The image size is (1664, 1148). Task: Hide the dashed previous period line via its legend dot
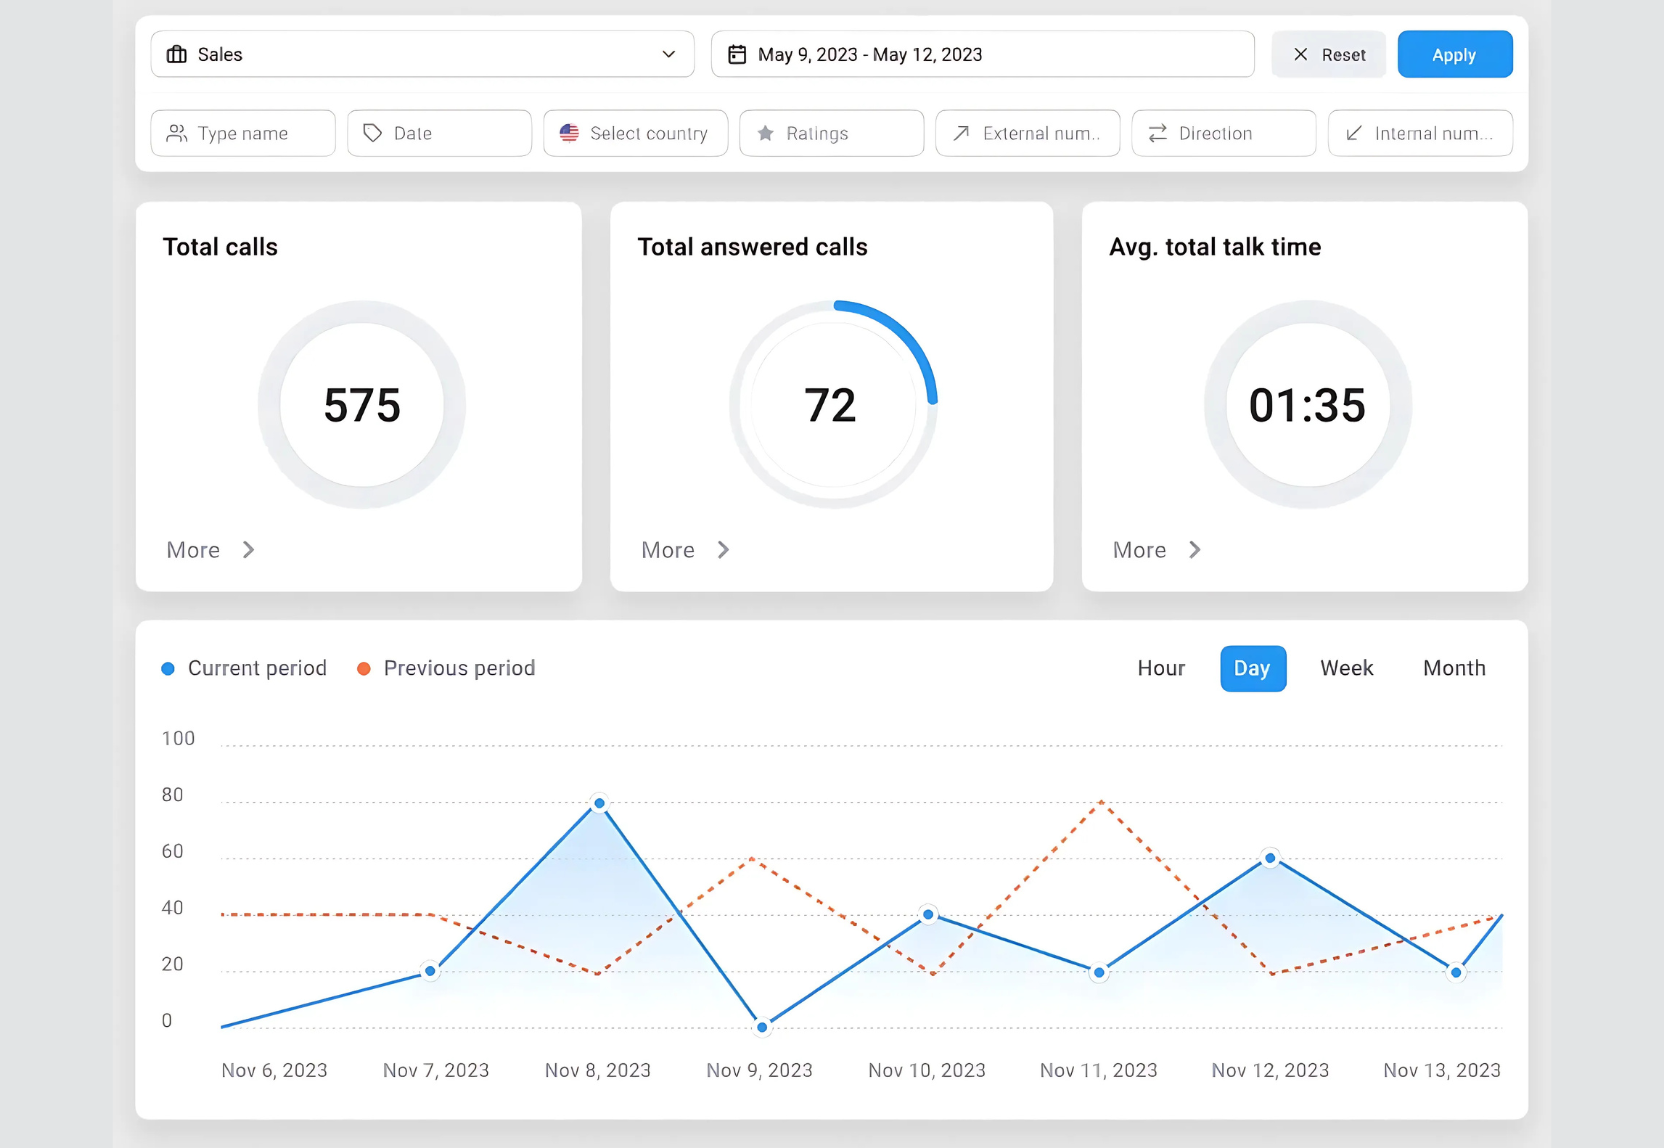363,668
